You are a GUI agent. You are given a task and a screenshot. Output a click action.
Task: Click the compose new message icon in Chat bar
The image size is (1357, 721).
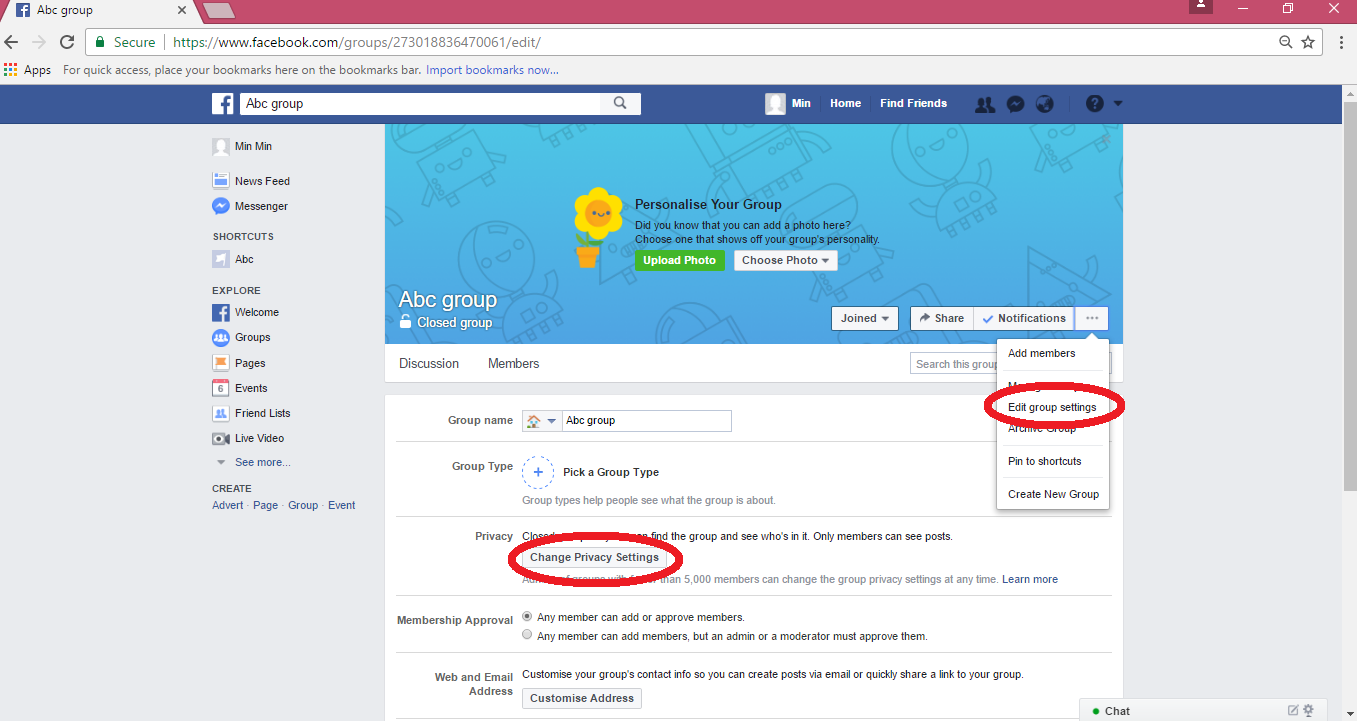(x=1293, y=711)
